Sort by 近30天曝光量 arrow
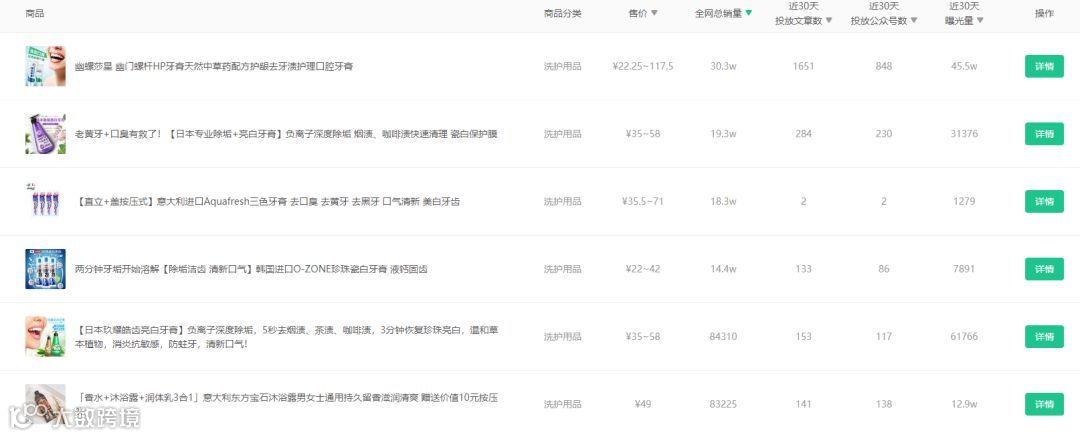The height and width of the screenshot is (437, 1080). coord(980,21)
